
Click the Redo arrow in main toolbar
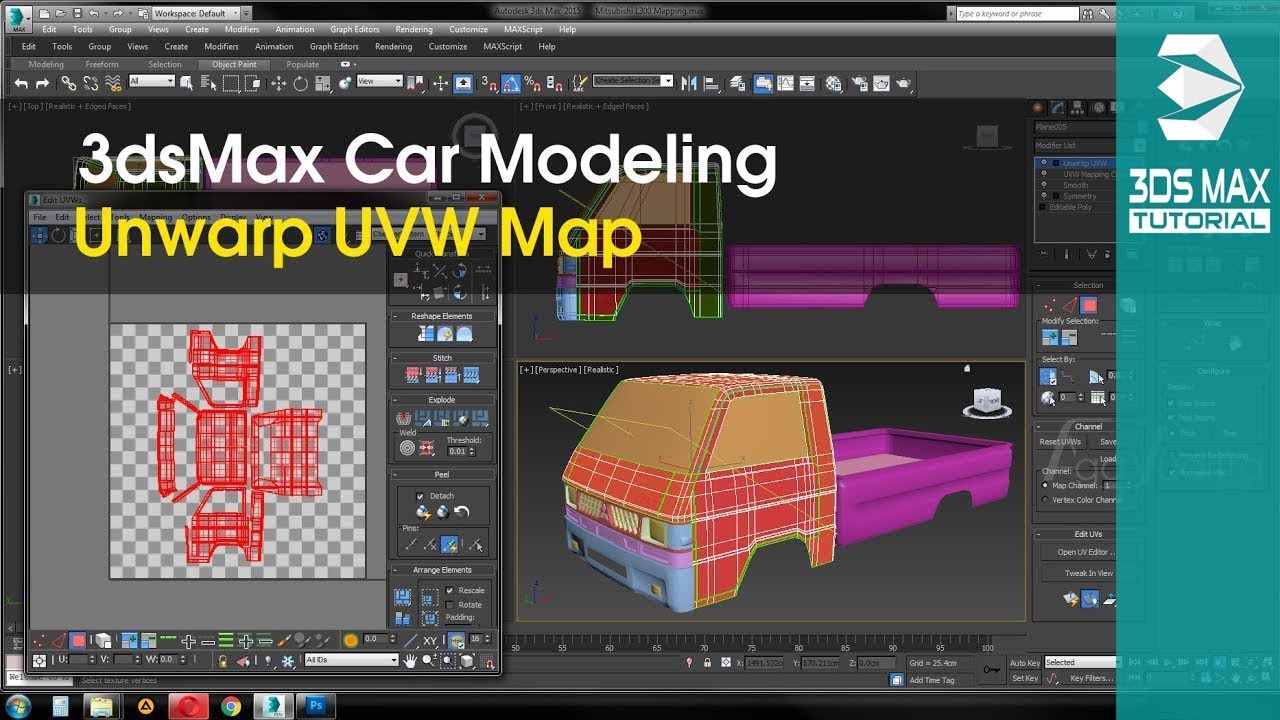click(40, 83)
